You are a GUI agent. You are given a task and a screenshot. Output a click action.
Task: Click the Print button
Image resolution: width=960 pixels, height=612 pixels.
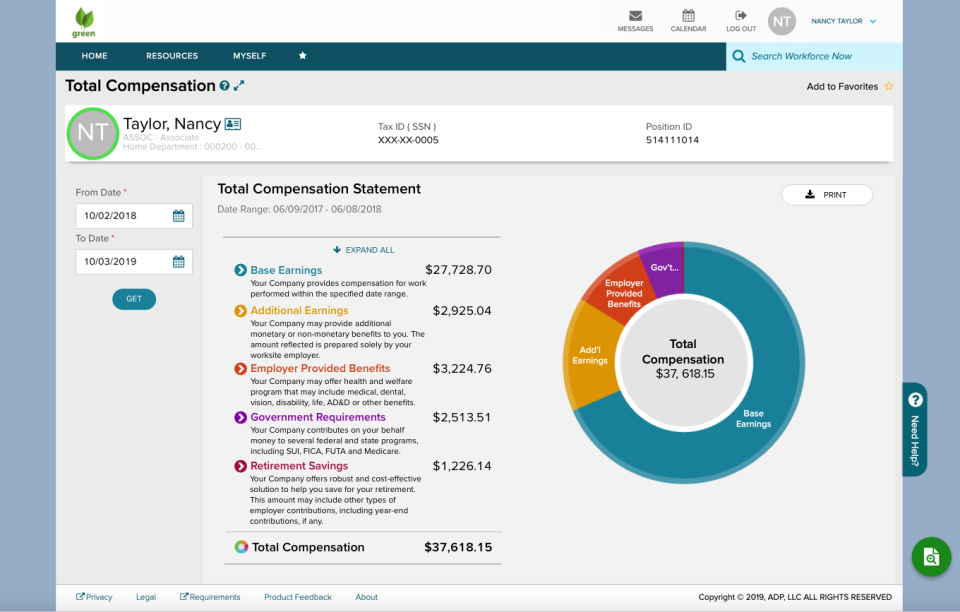827,195
